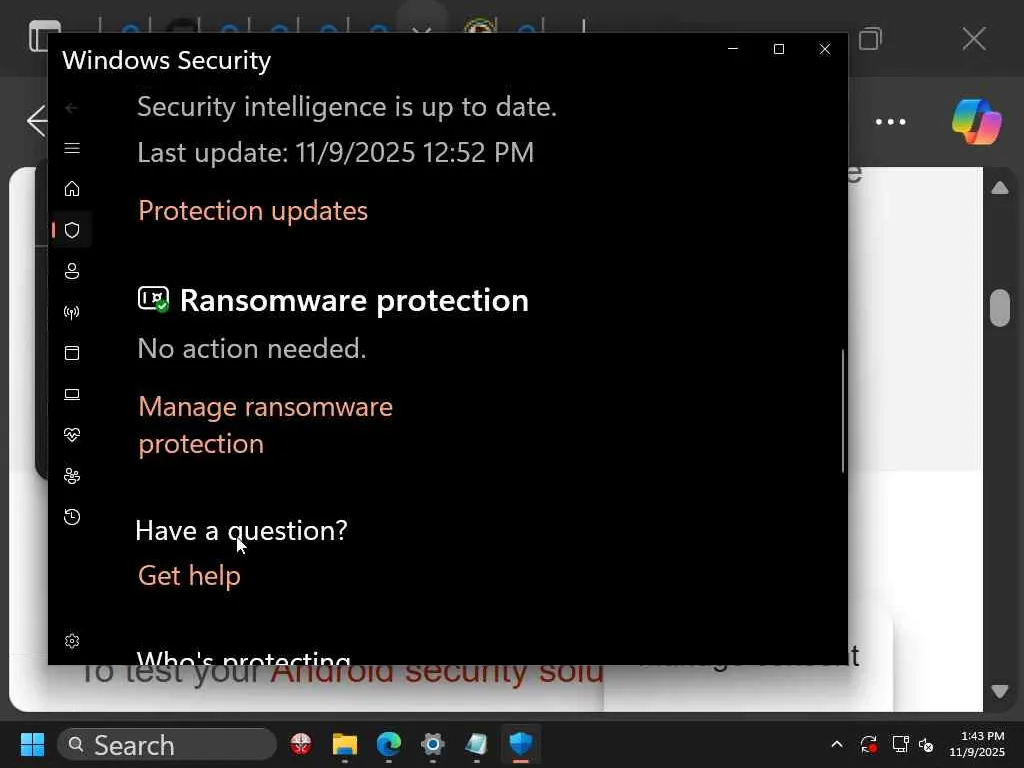
Task: Maximize the Windows Security window
Action: (778, 49)
